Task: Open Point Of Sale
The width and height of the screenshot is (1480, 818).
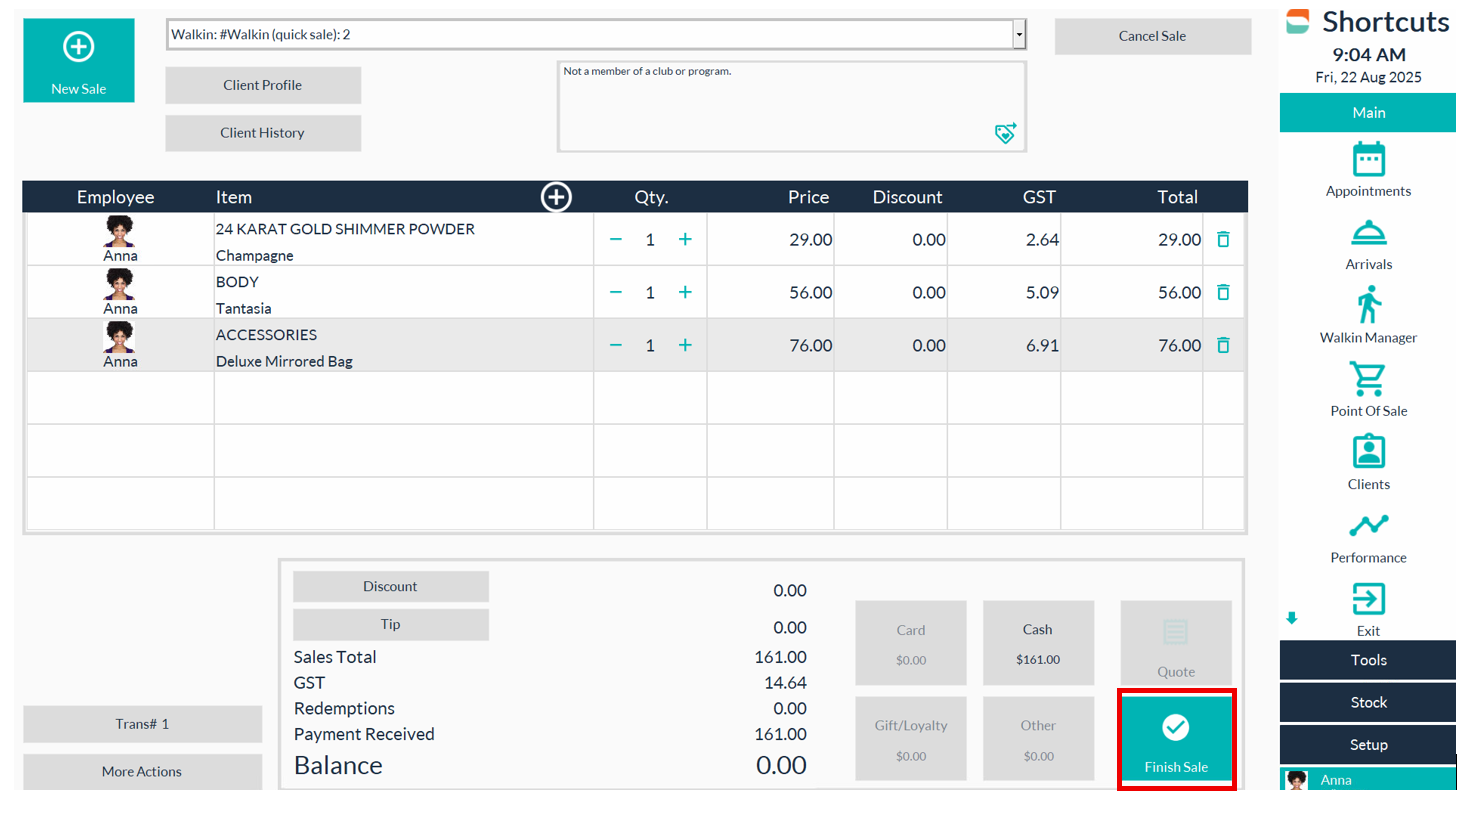Action: point(1368,389)
